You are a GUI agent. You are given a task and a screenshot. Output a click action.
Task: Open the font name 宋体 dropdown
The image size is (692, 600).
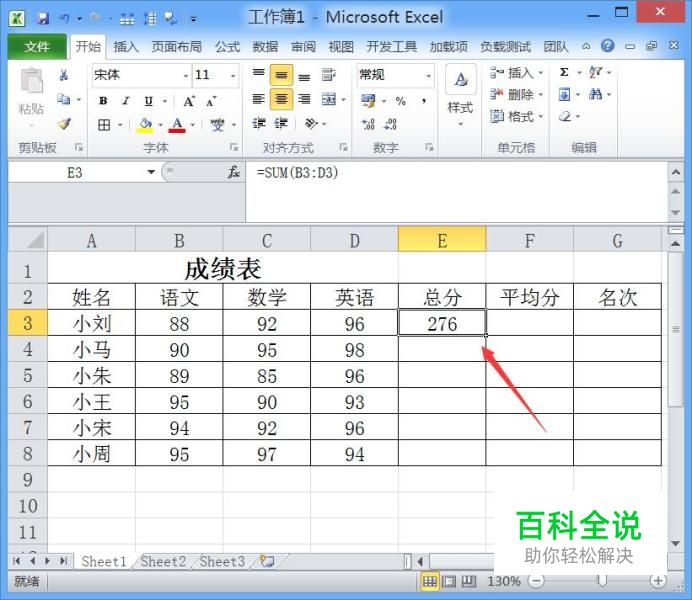(186, 75)
